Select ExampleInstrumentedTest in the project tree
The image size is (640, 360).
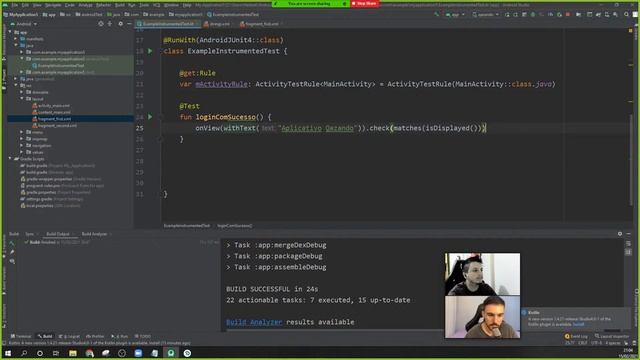click(x=61, y=65)
